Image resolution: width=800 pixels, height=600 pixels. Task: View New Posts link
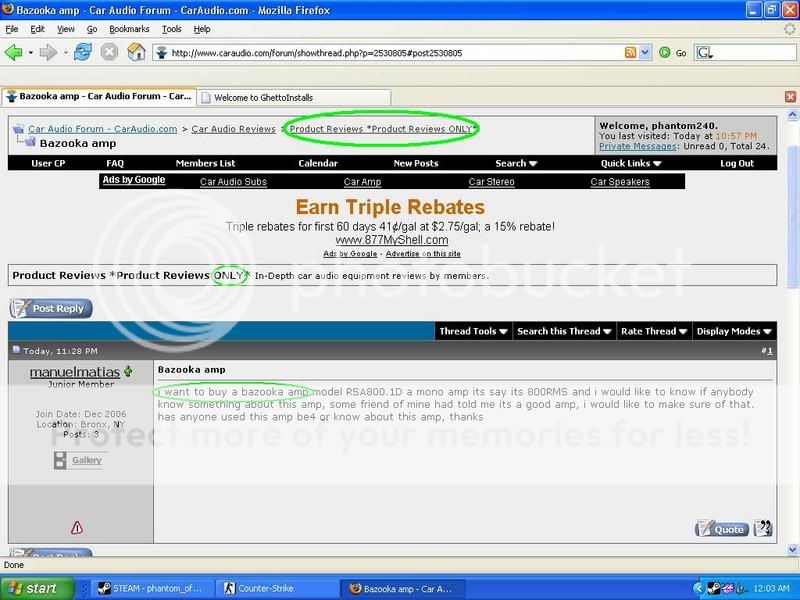tap(416, 163)
